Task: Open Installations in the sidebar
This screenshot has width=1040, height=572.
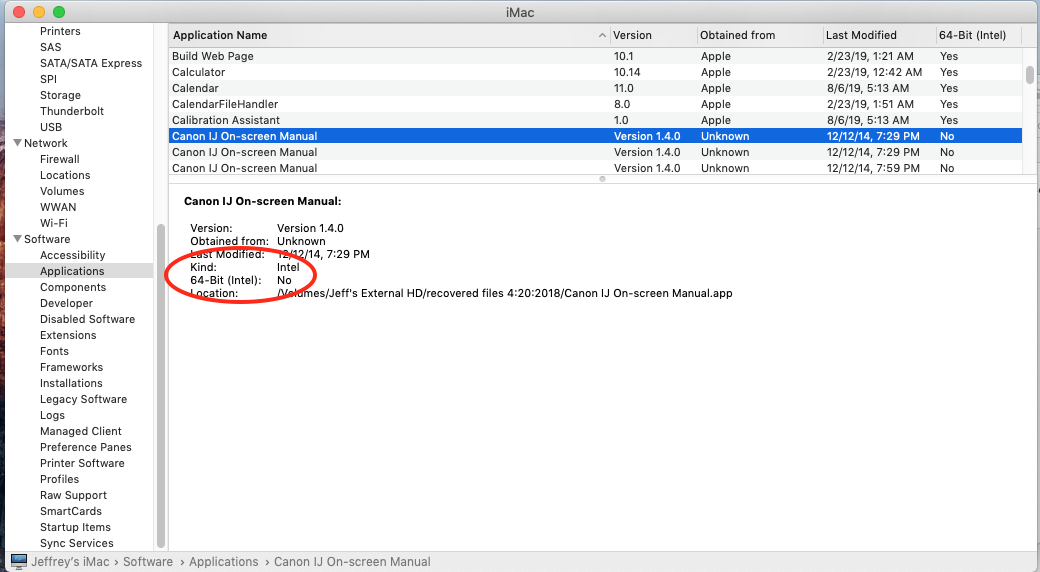Action: (x=71, y=383)
